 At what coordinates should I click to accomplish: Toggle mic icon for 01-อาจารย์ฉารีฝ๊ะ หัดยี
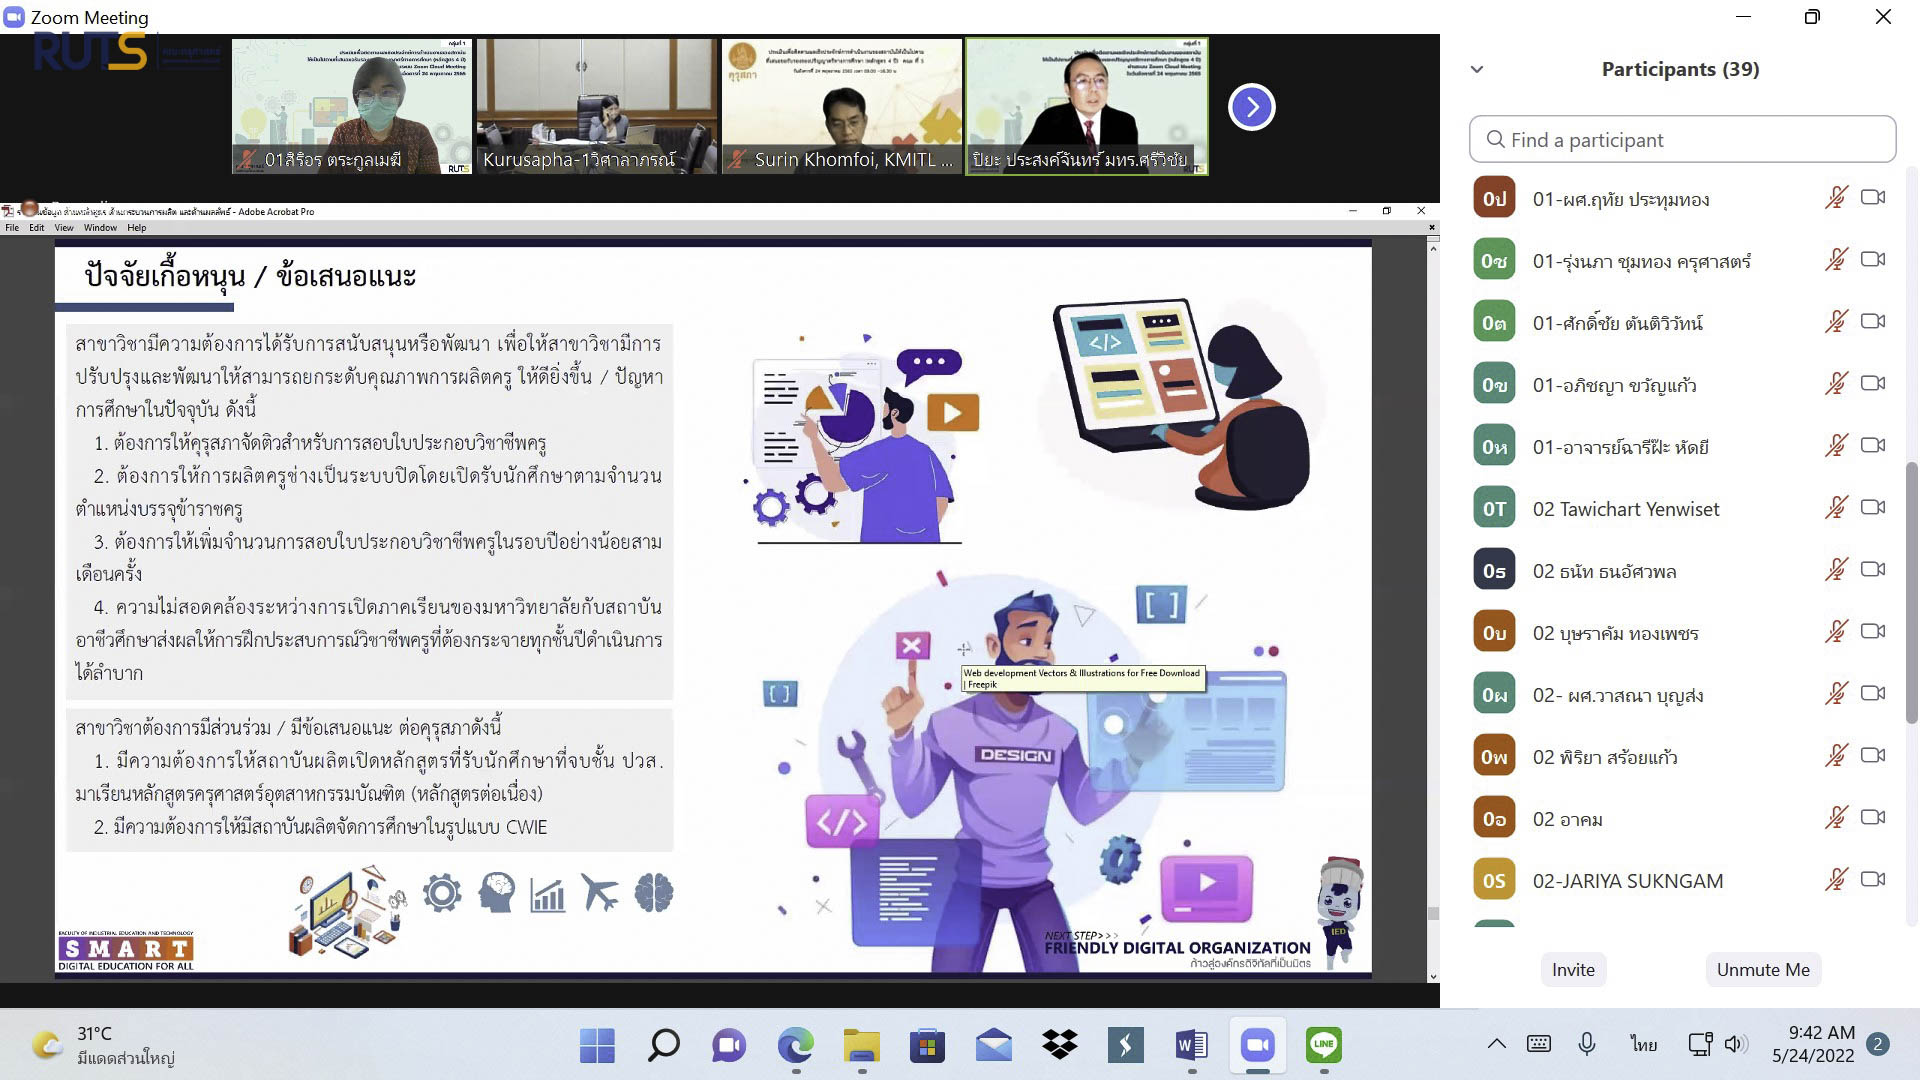pos(1836,446)
